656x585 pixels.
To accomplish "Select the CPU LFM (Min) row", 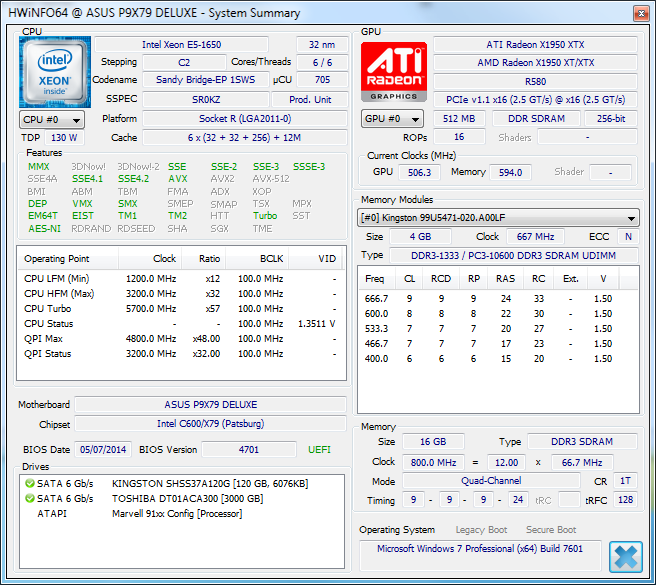I will click(181, 279).
